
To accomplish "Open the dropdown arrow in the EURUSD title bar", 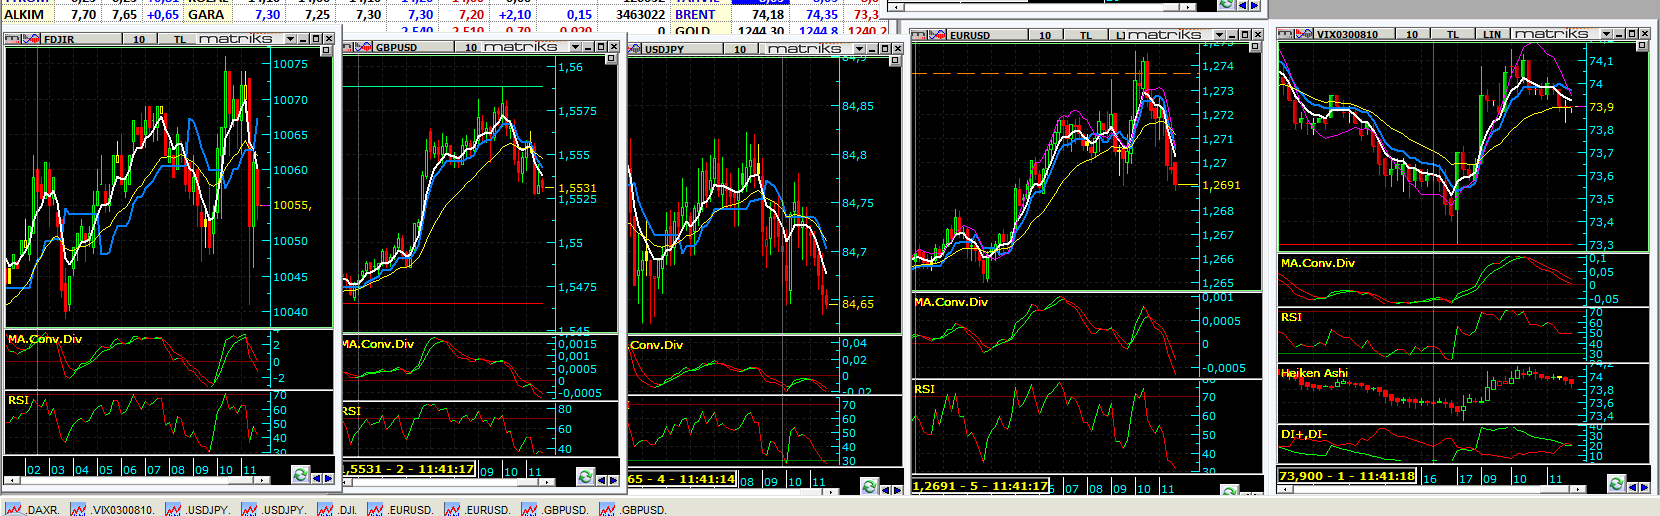I will (1218, 35).
